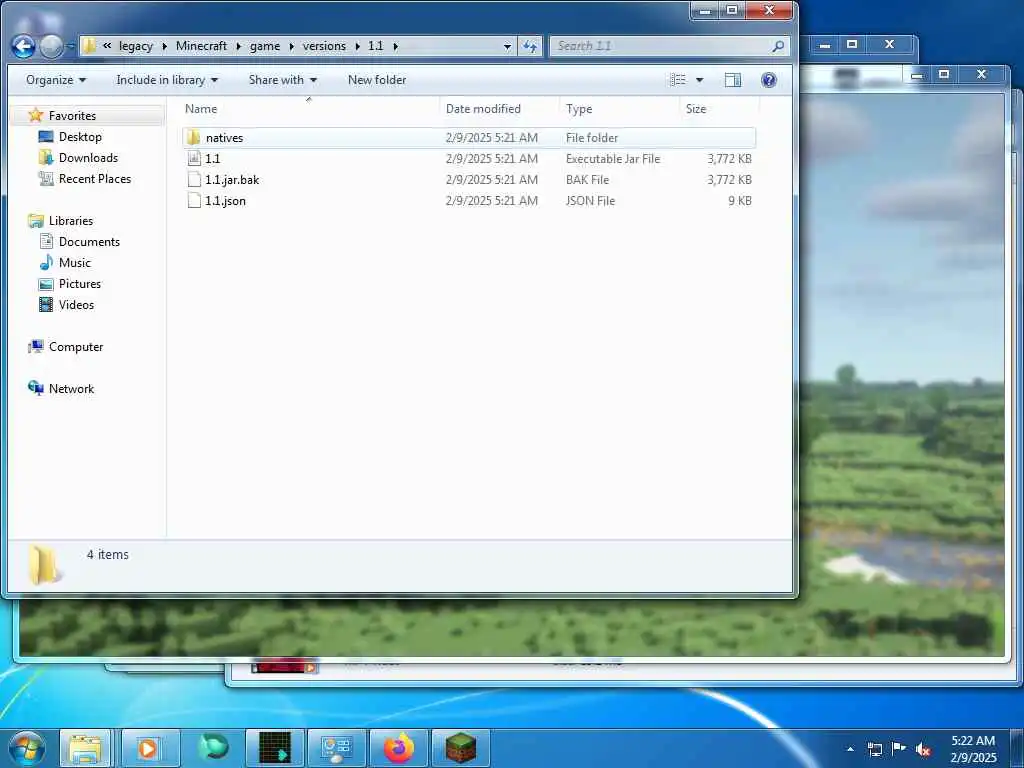This screenshot has height=768, width=1024.
Task: Click the dark grid taskbar application icon
Action: pyautogui.click(x=274, y=748)
